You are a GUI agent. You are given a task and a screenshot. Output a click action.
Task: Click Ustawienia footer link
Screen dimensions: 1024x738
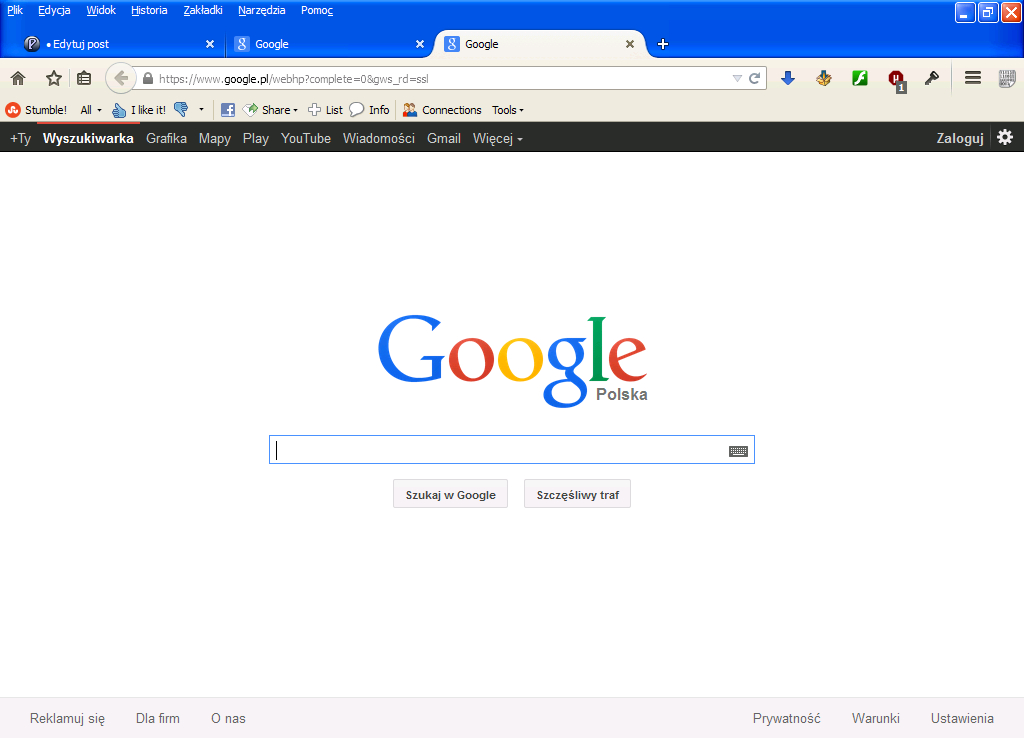[962, 718]
